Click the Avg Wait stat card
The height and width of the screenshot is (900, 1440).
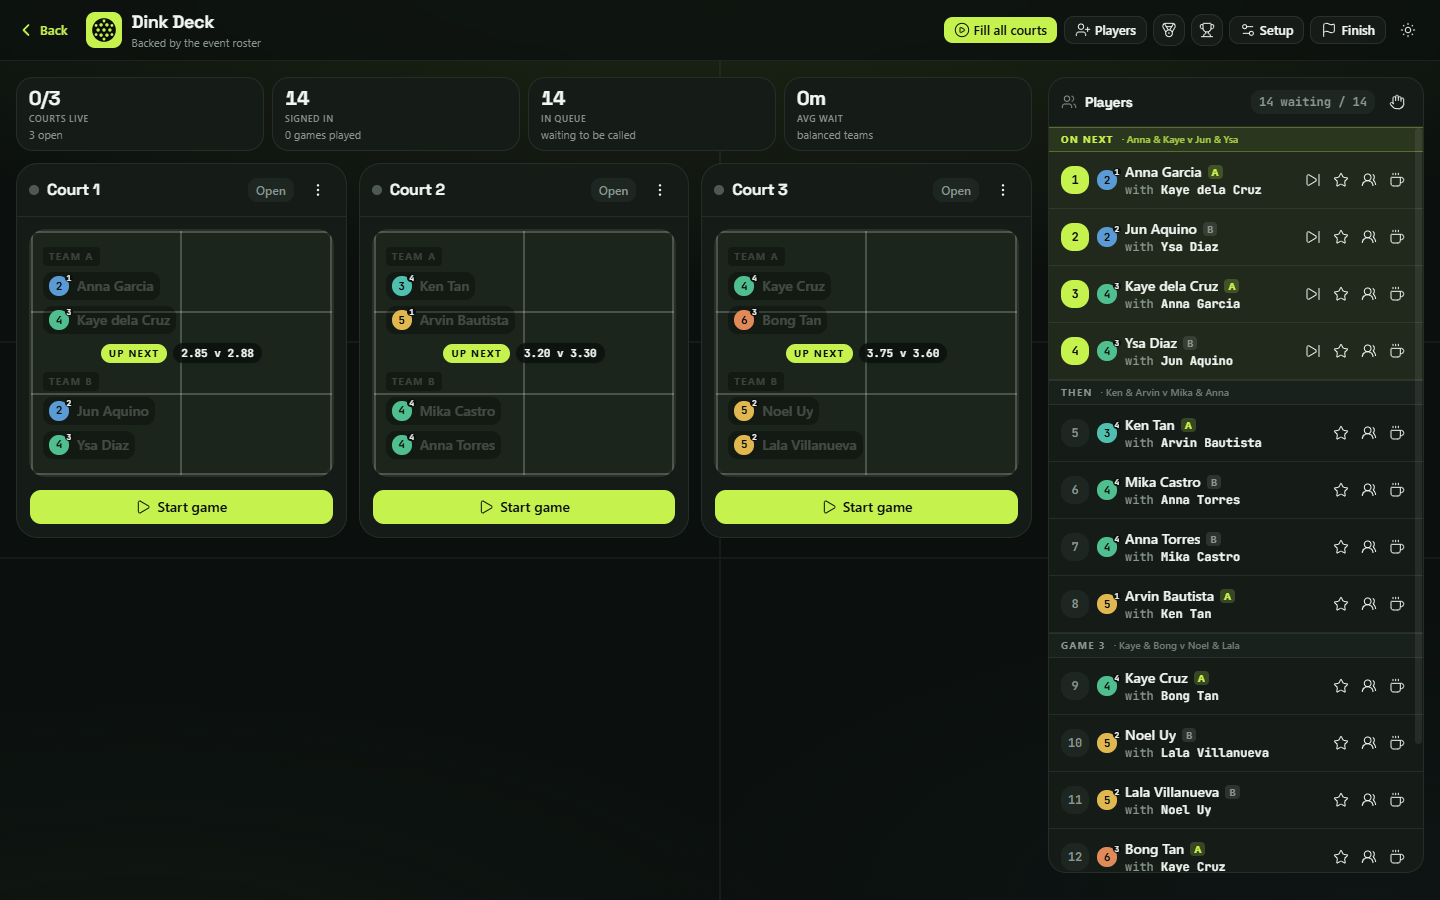908,114
